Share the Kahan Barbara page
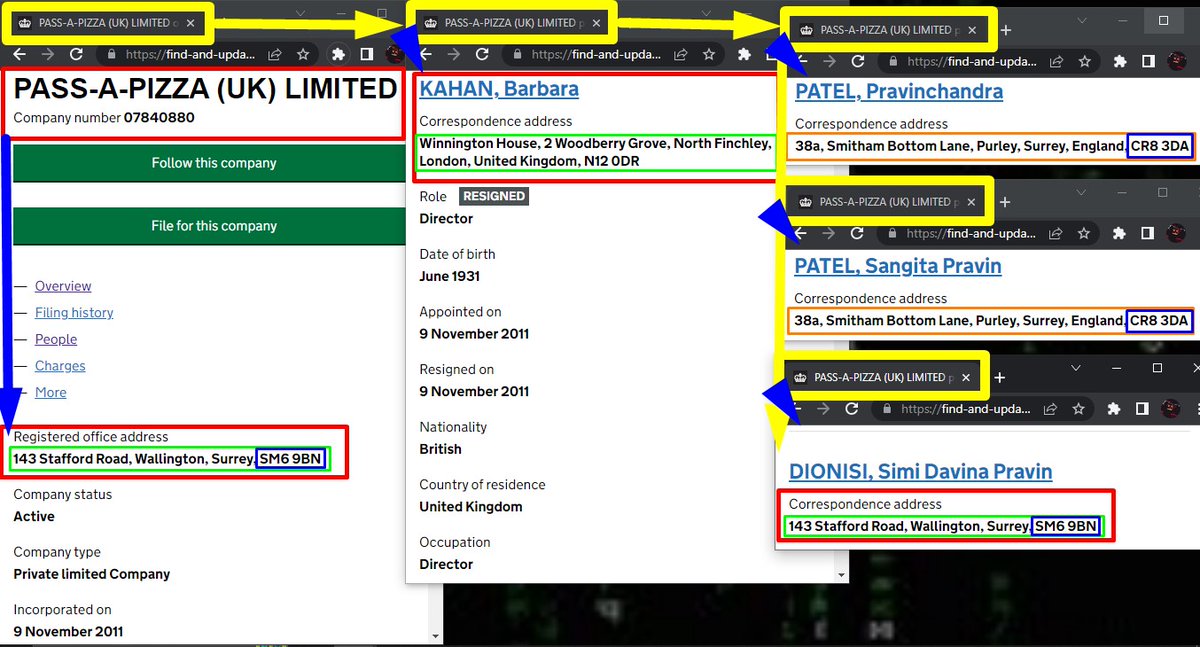 point(680,54)
